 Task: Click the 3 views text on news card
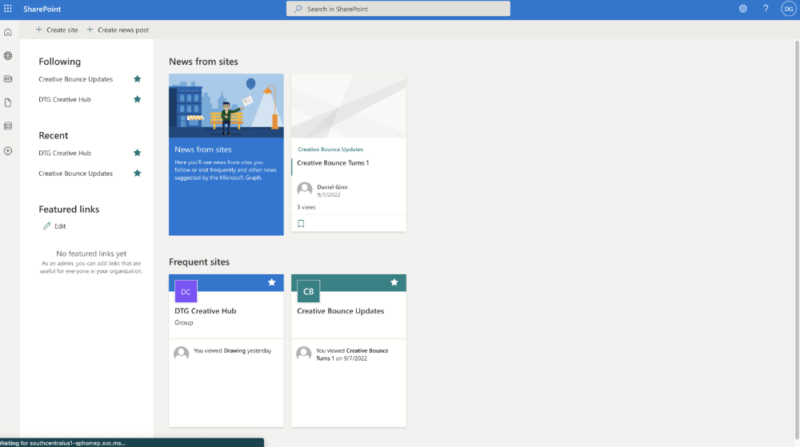tap(306, 207)
